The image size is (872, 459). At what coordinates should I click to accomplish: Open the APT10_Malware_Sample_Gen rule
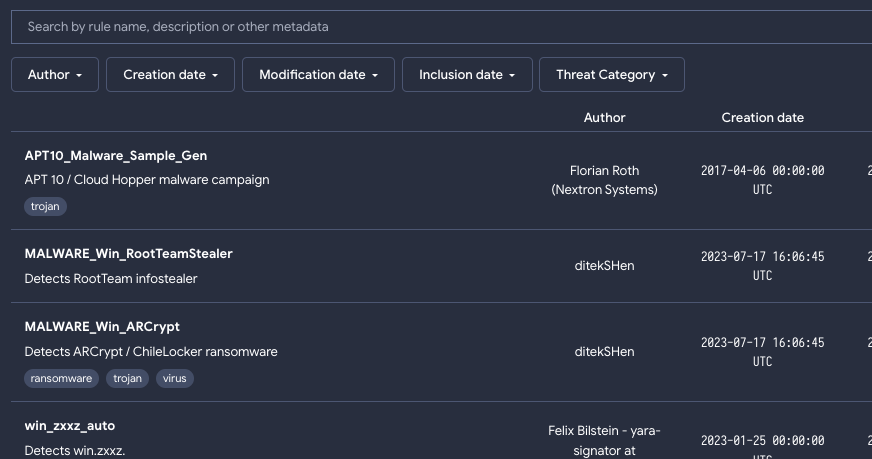(x=116, y=156)
